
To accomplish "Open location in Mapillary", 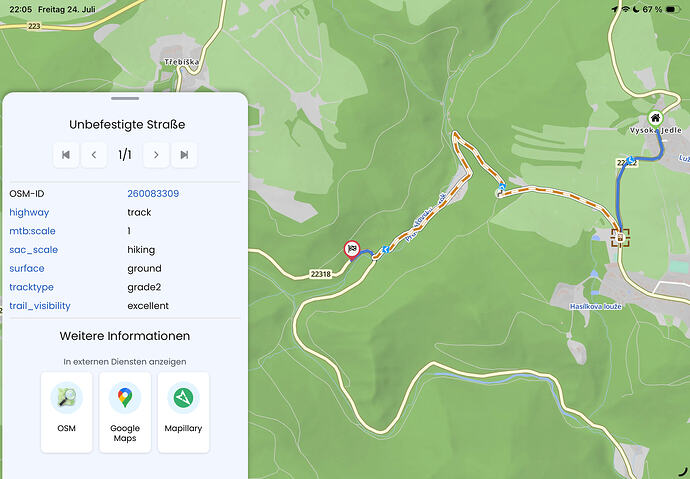I will 184,412.
